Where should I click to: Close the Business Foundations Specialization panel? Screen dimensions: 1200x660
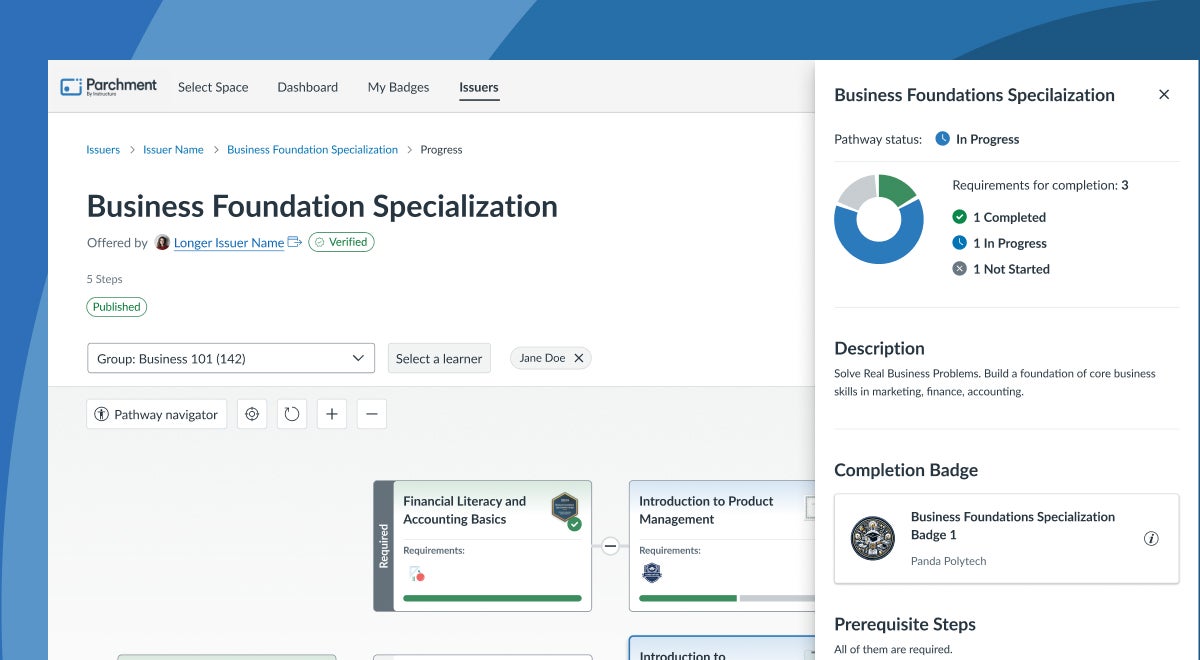1164,95
